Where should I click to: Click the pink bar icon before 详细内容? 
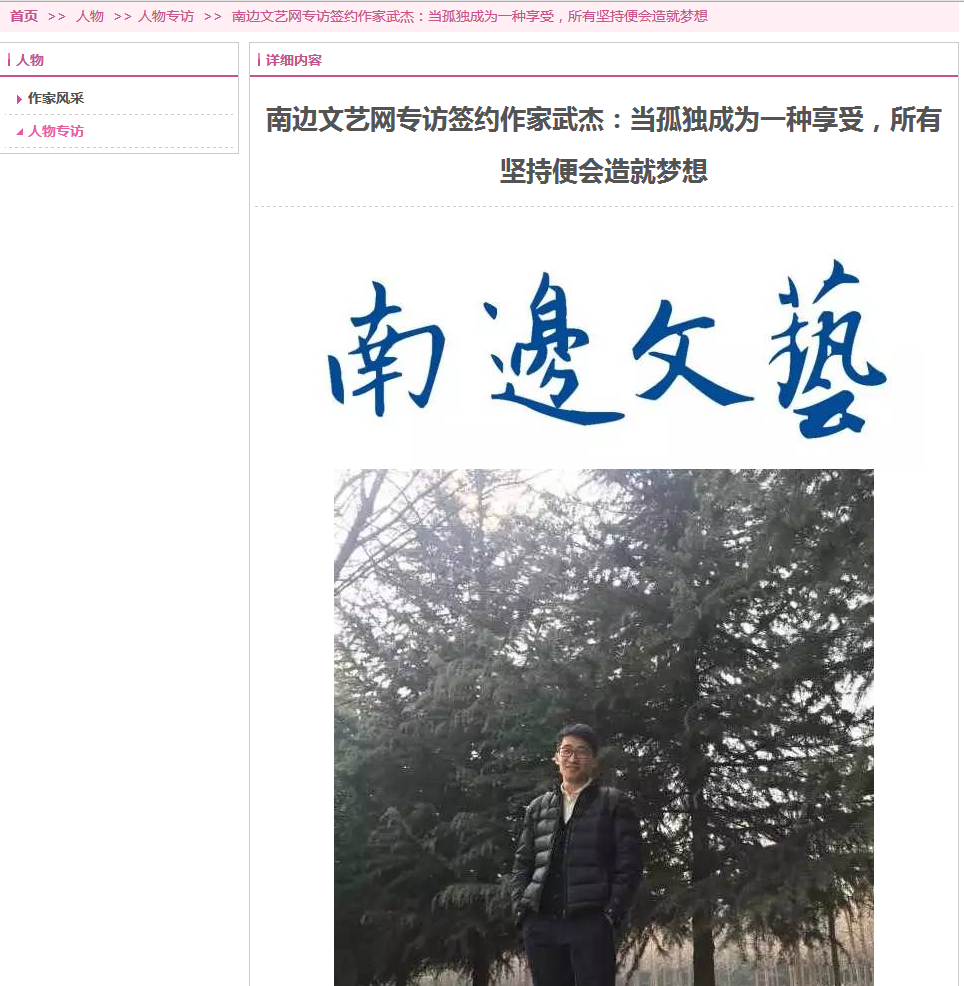(259, 60)
